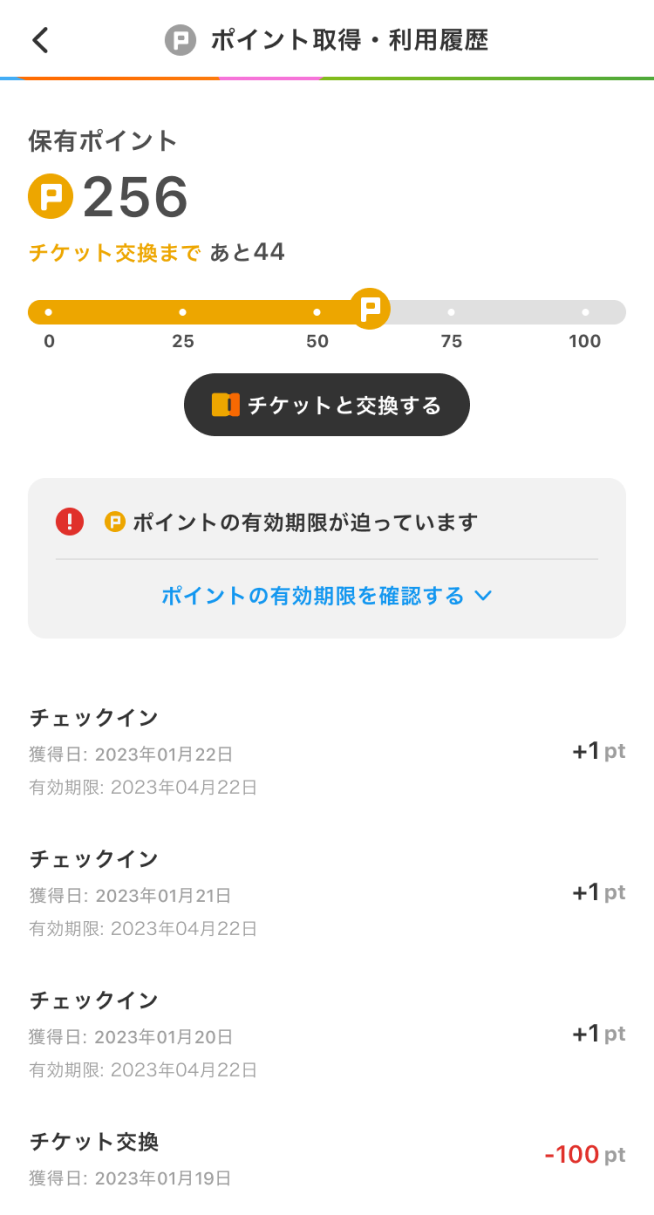Click the gray P icon in header
Viewport: 654px width, 1215px height.
tap(180, 40)
